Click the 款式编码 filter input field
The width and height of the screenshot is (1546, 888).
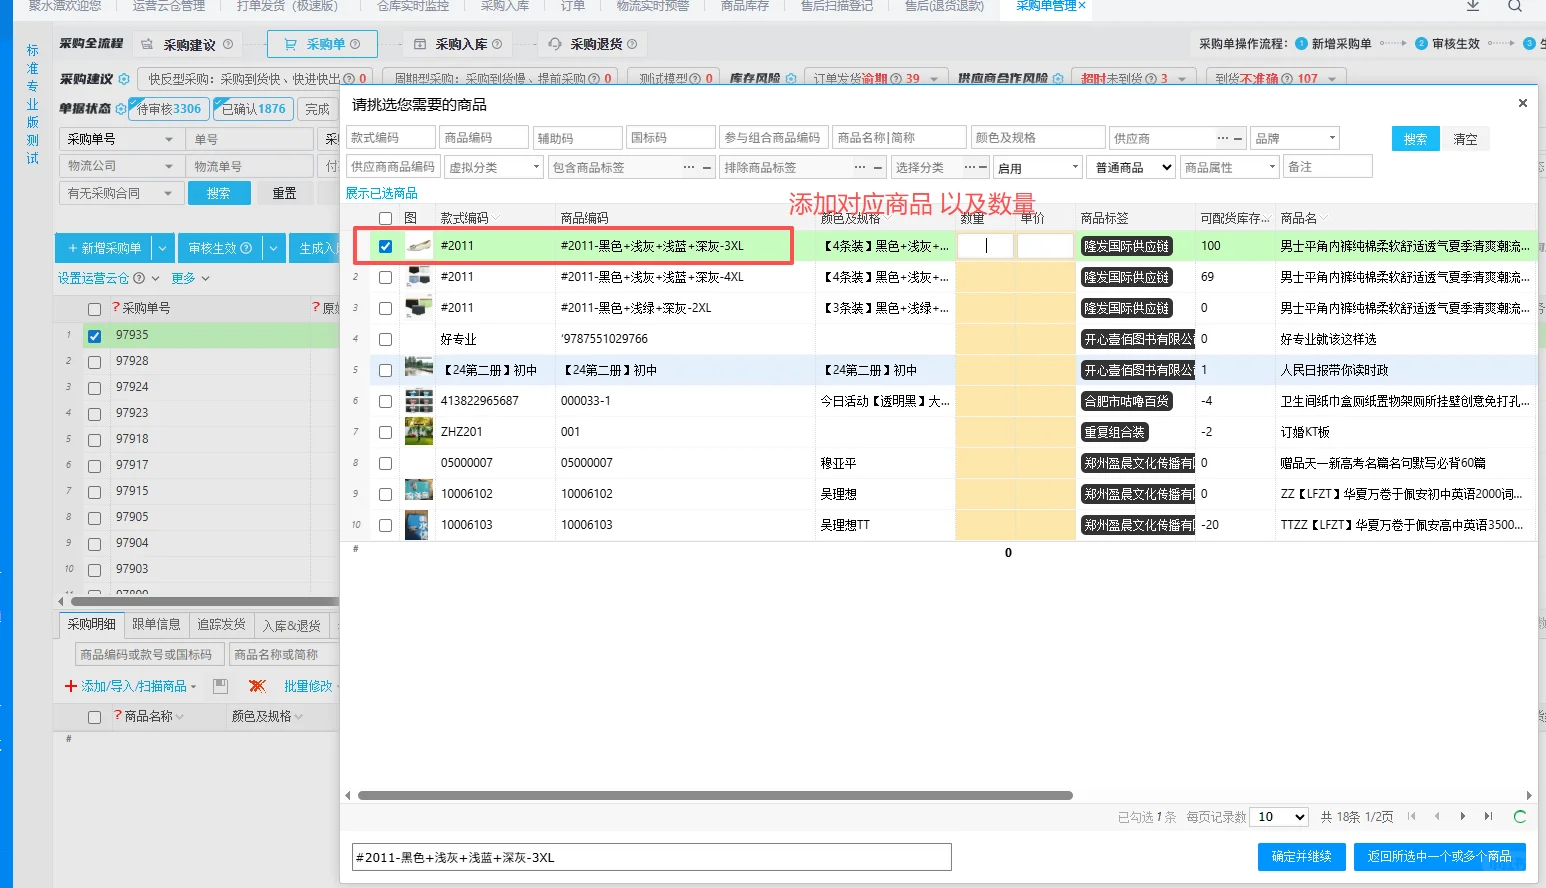(x=390, y=138)
